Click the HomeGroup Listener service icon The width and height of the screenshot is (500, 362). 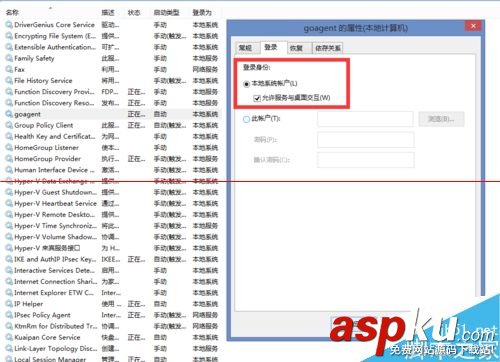pyautogui.click(x=9, y=148)
